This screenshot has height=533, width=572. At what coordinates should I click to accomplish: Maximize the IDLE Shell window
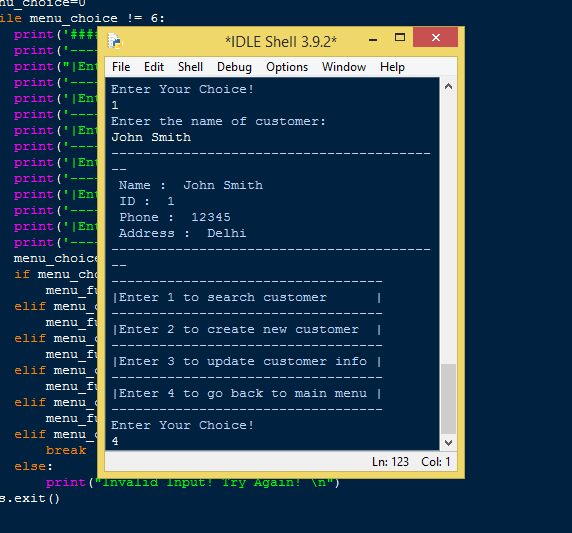pyautogui.click(x=400, y=38)
